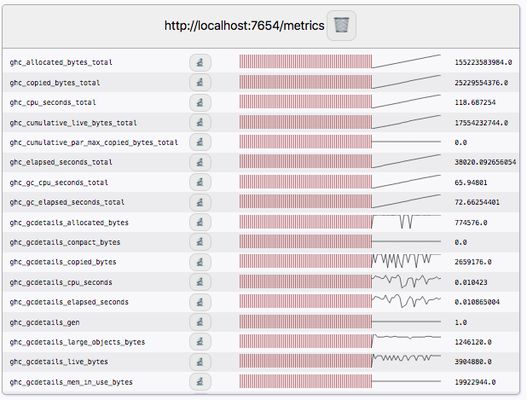Delete the localhost:7654 metrics endpoint via trash icon

point(341,26)
